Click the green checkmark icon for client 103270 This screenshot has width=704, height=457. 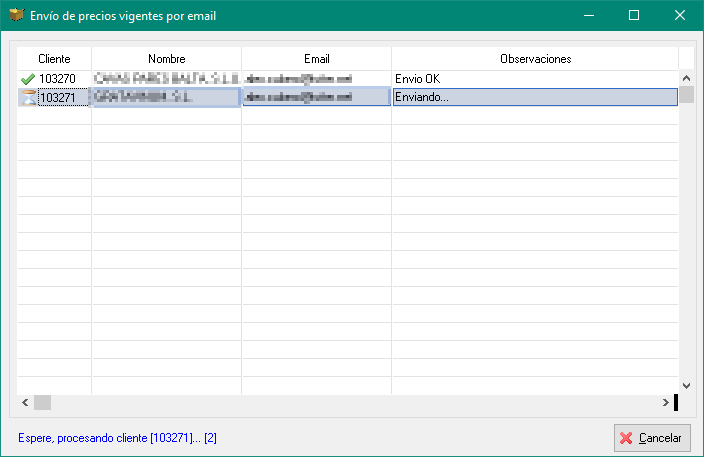(28, 79)
